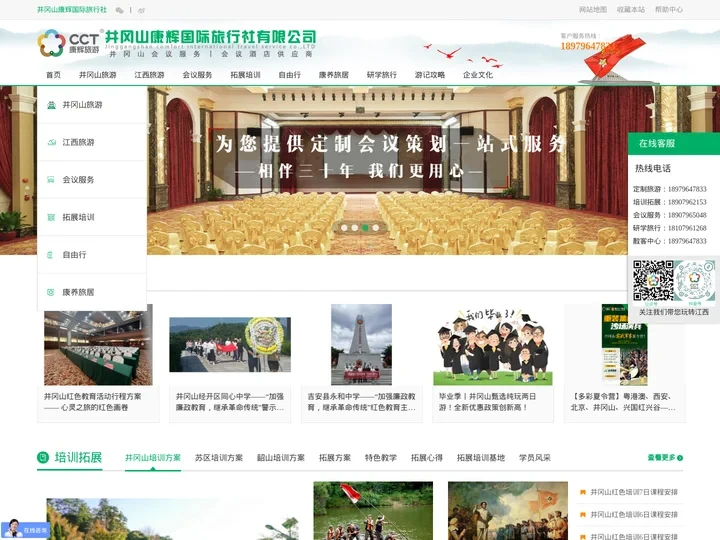Click the round green CCT QR code

[694, 280]
